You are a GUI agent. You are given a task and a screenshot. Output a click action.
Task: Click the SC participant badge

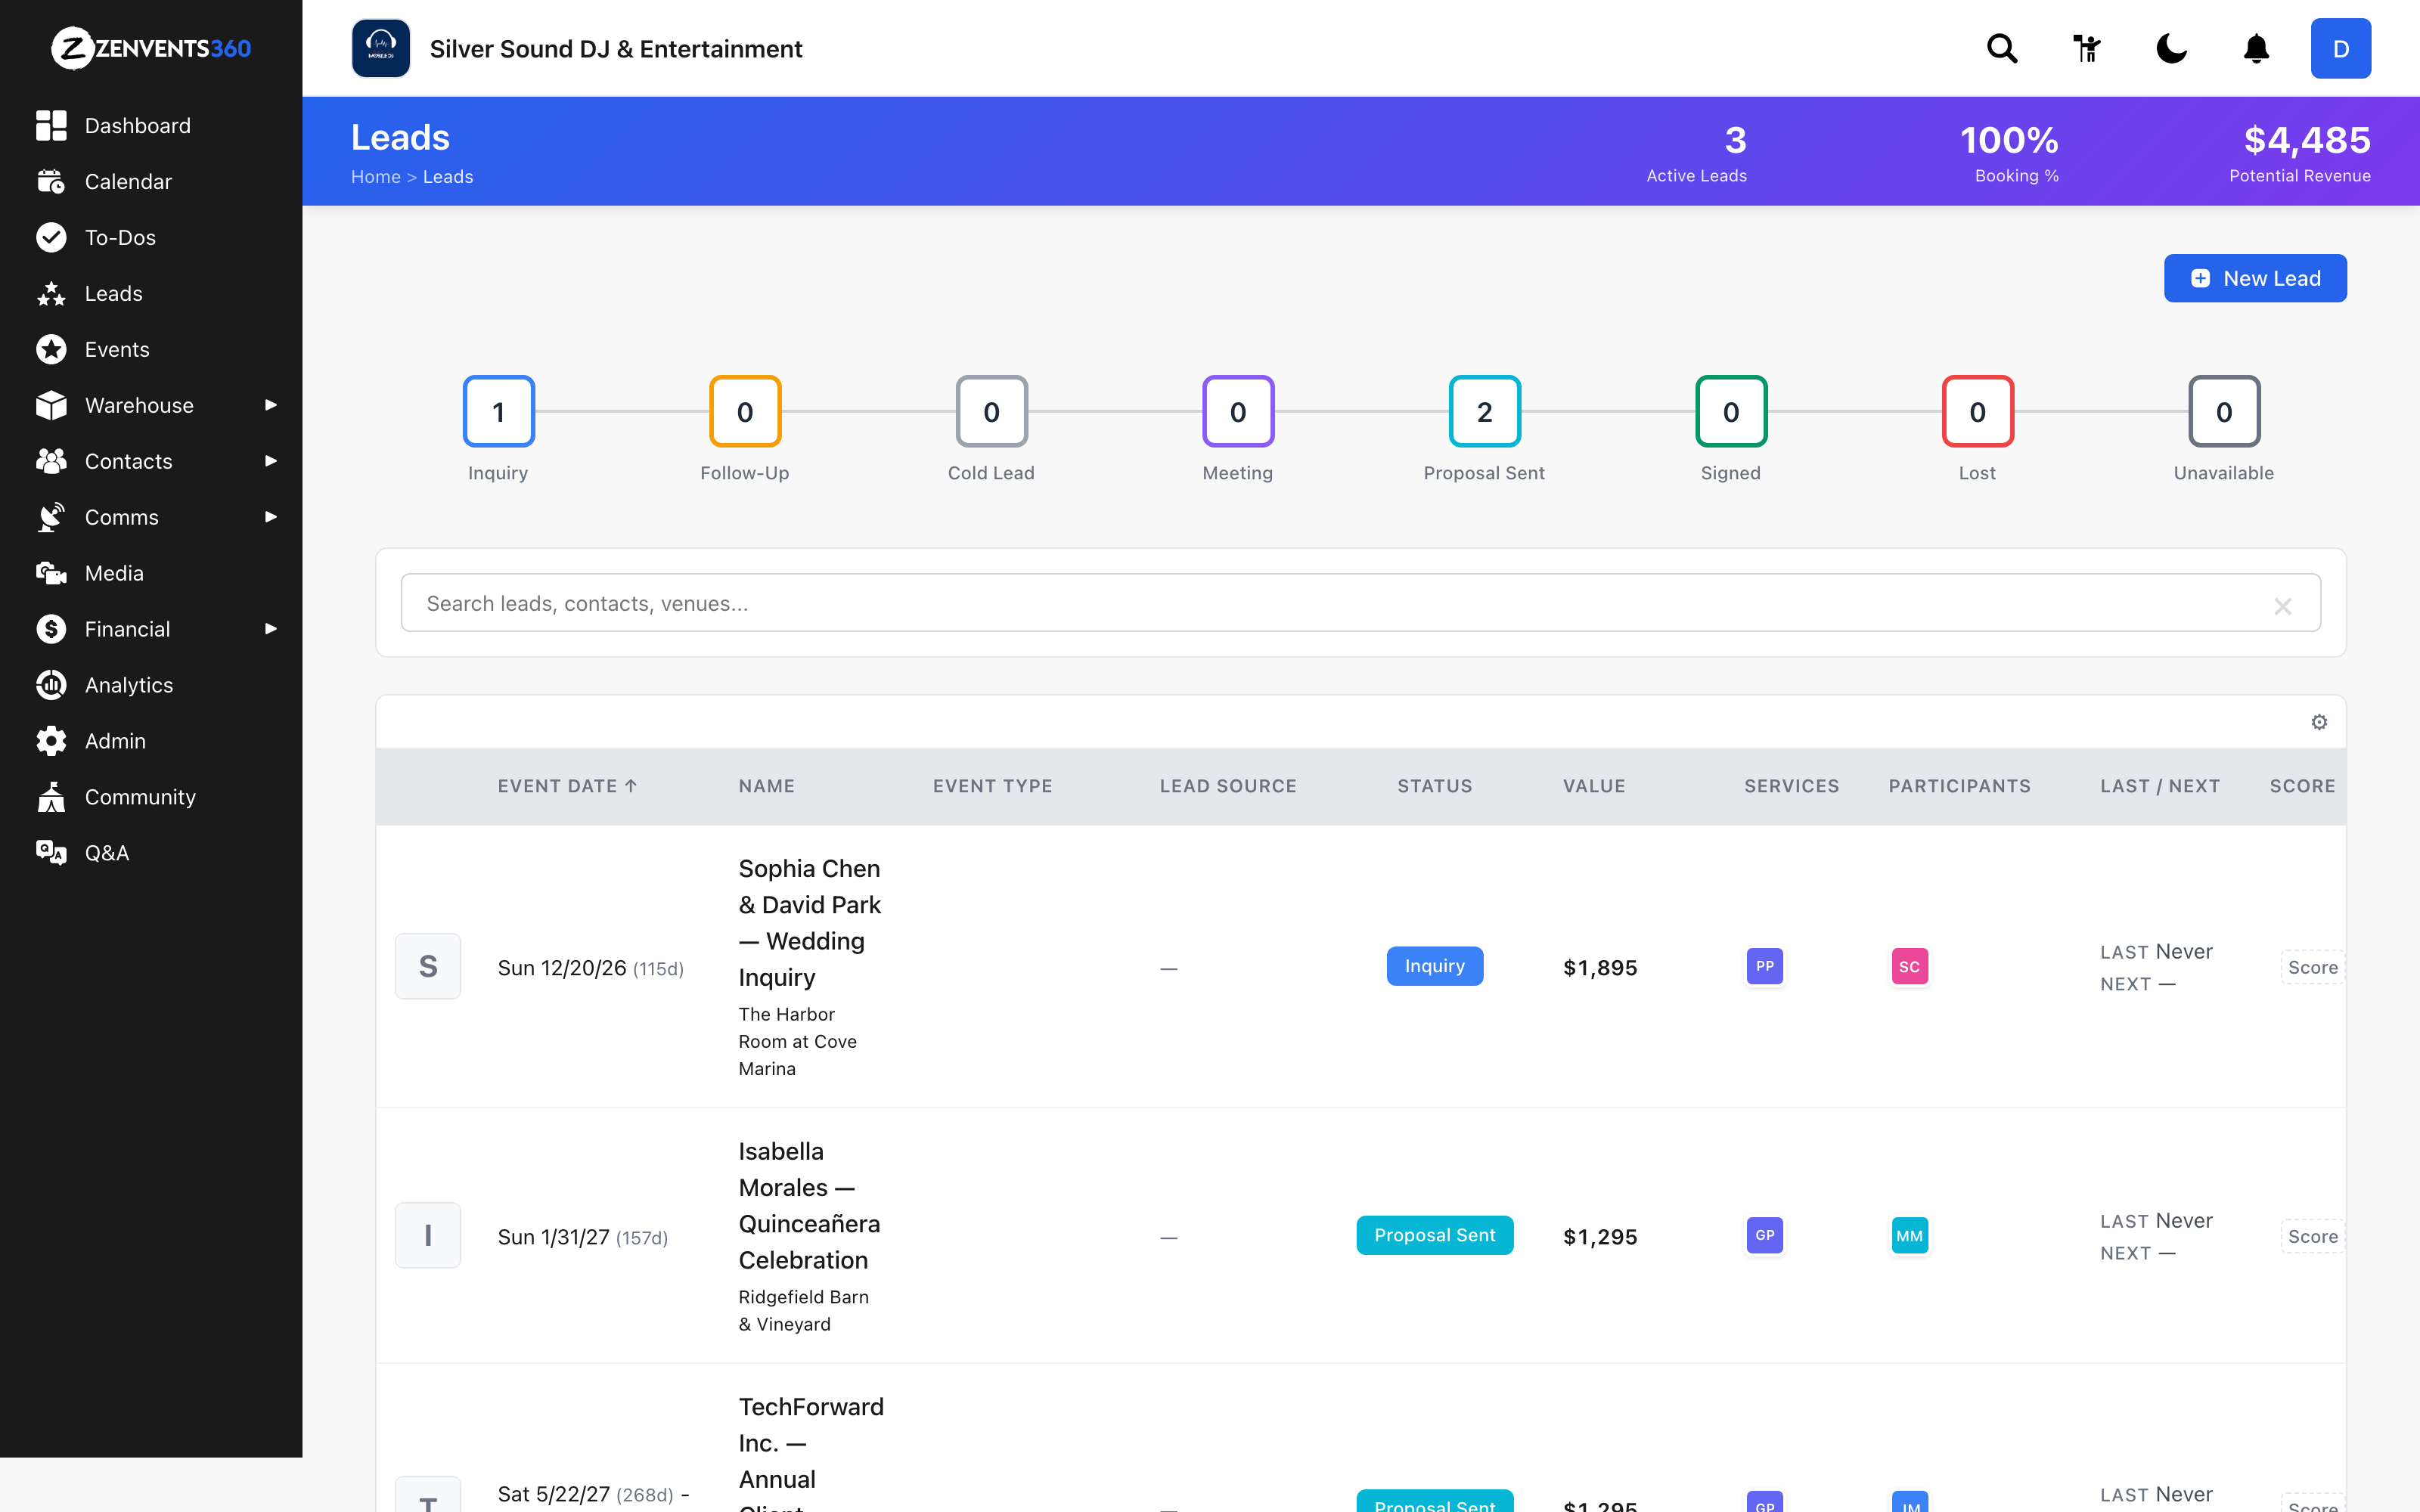click(1909, 966)
